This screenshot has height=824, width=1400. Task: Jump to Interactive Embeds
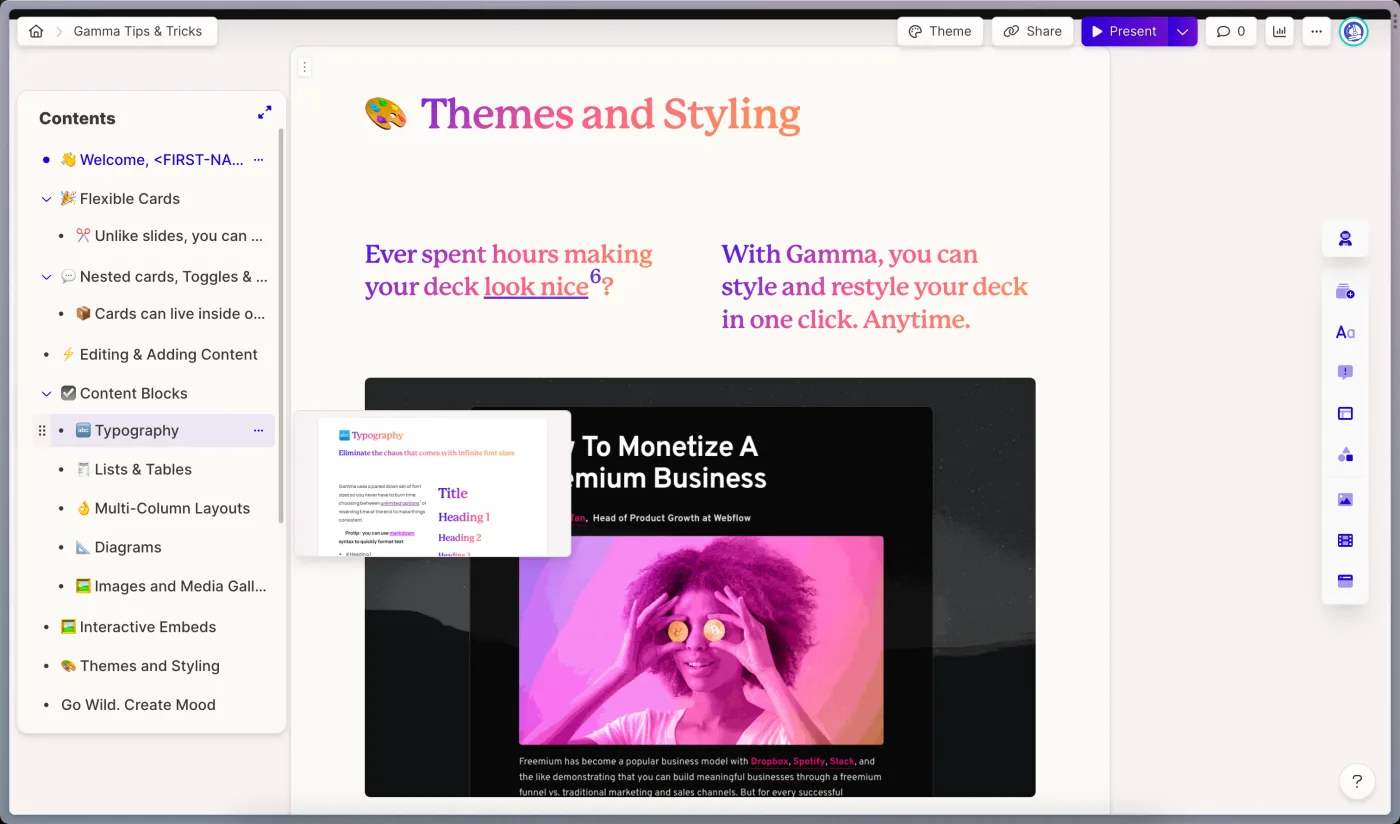138,627
